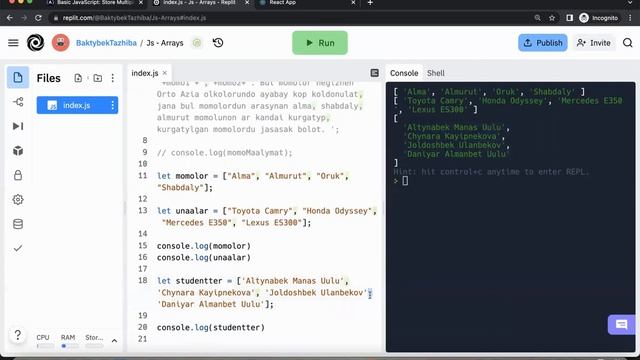The height and width of the screenshot is (360, 640).
Task: Click the Incognito profile button
Action: [598, 18]
